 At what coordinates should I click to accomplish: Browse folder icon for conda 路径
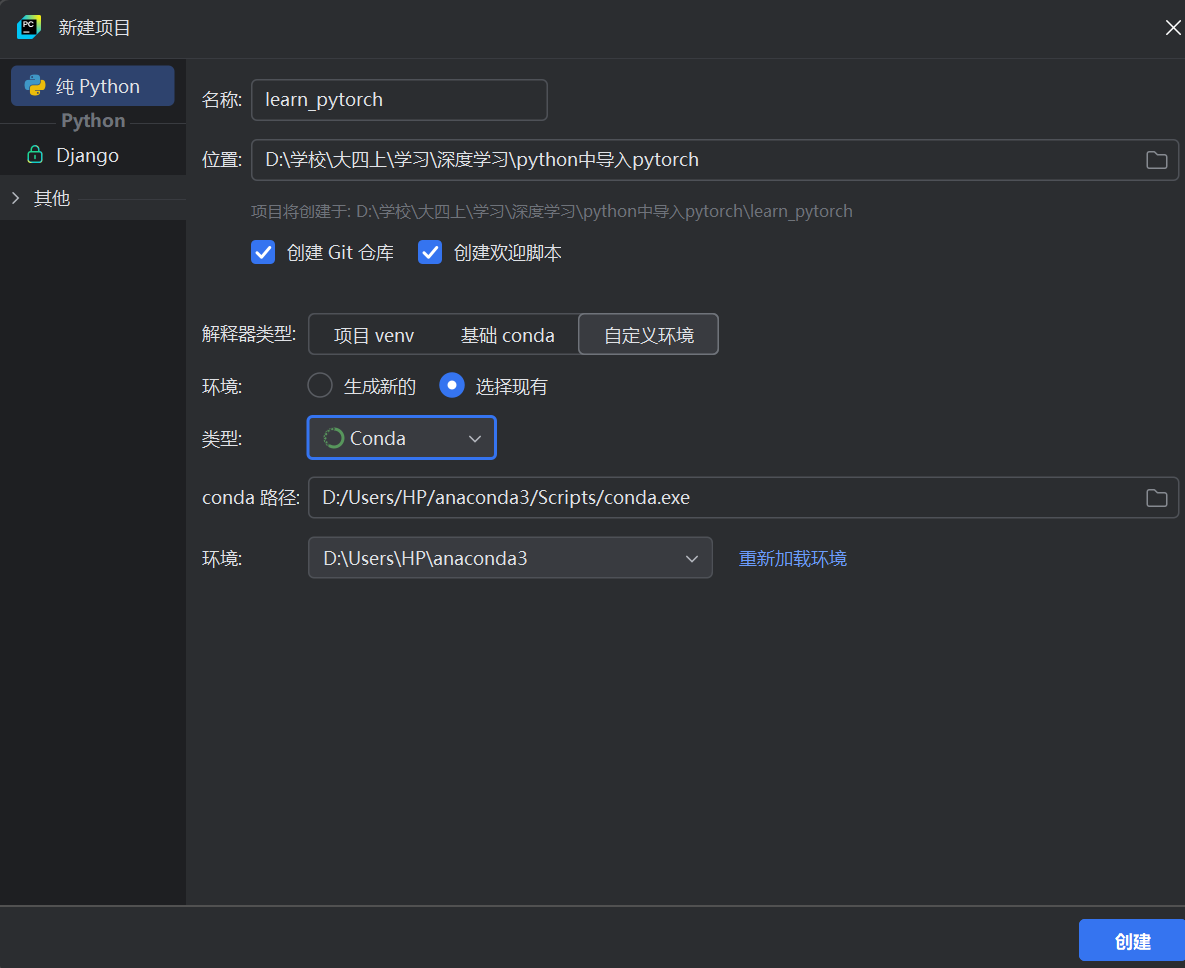point(1156,498)
